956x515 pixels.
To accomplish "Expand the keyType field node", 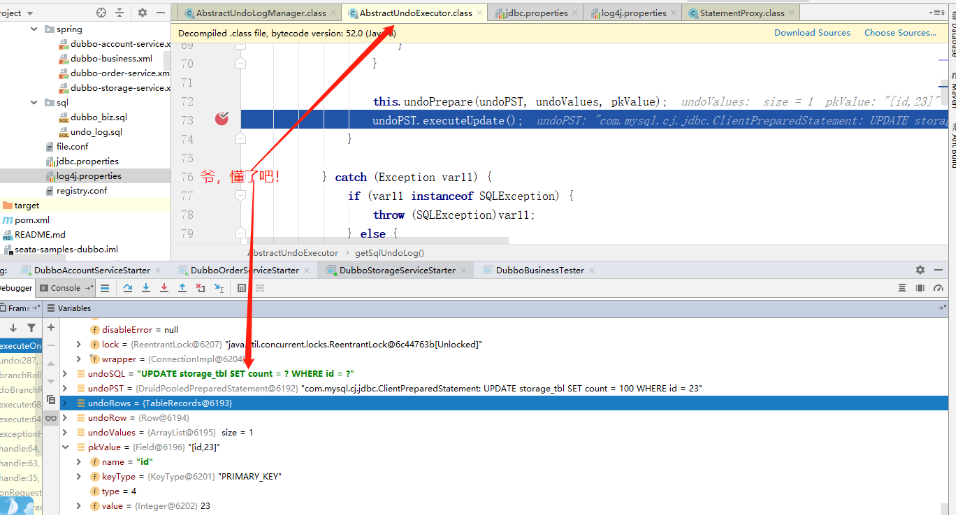I will (79, 477).
